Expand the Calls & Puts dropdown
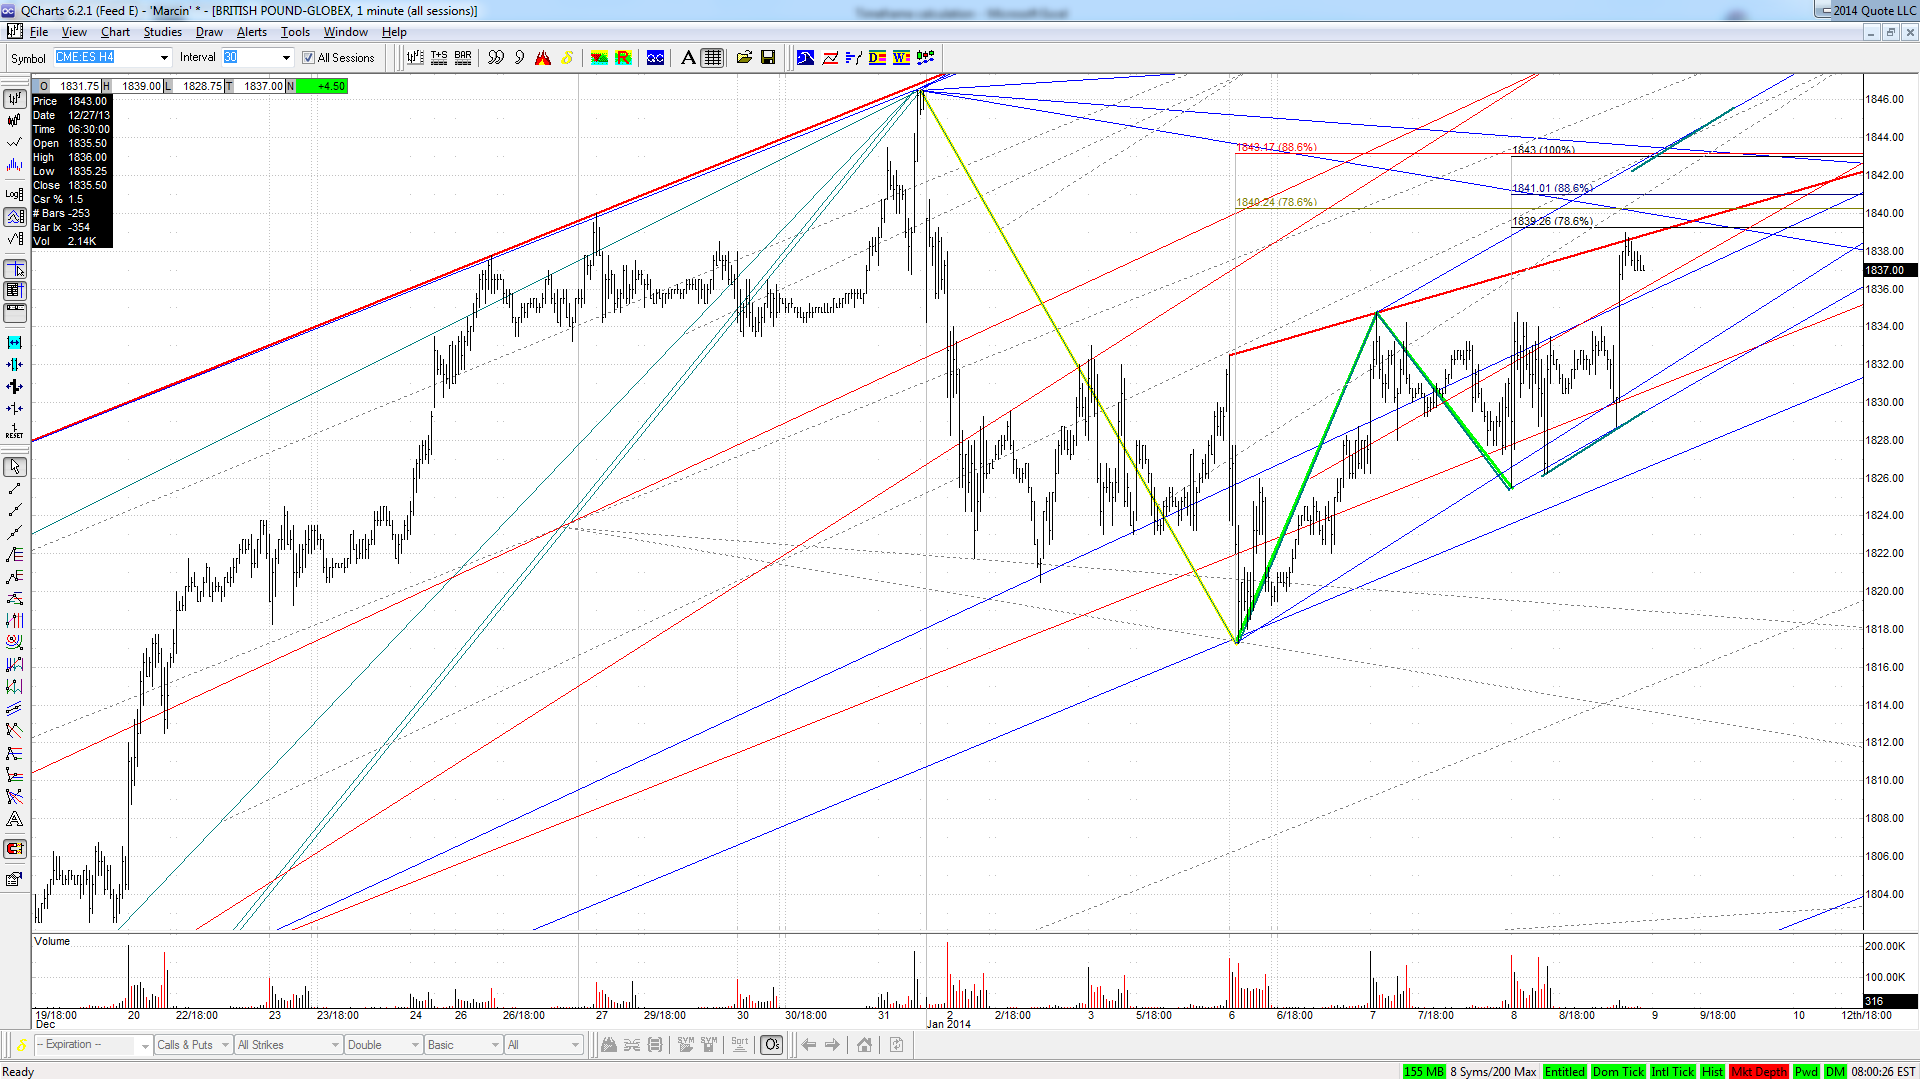 [226, 1045]
